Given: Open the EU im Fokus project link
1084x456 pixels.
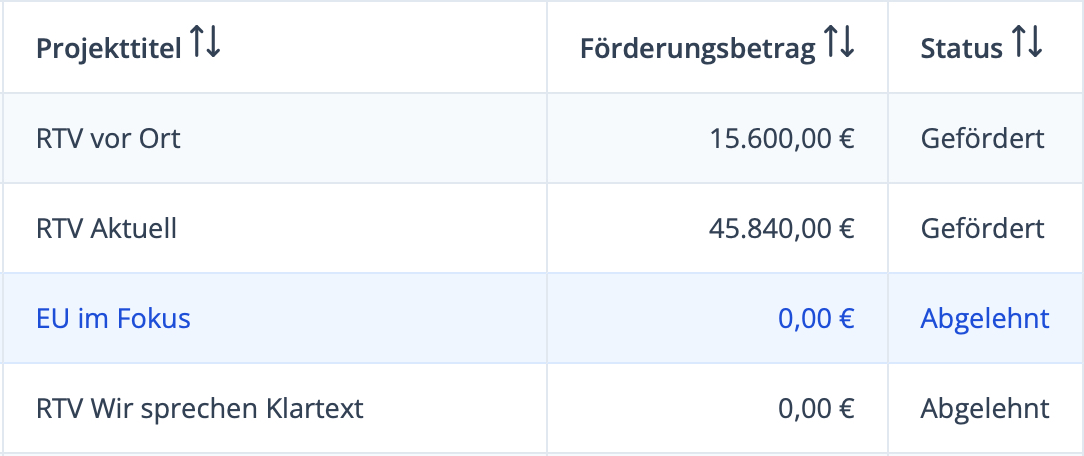Looking at the screenshot, I should [113, 319].
